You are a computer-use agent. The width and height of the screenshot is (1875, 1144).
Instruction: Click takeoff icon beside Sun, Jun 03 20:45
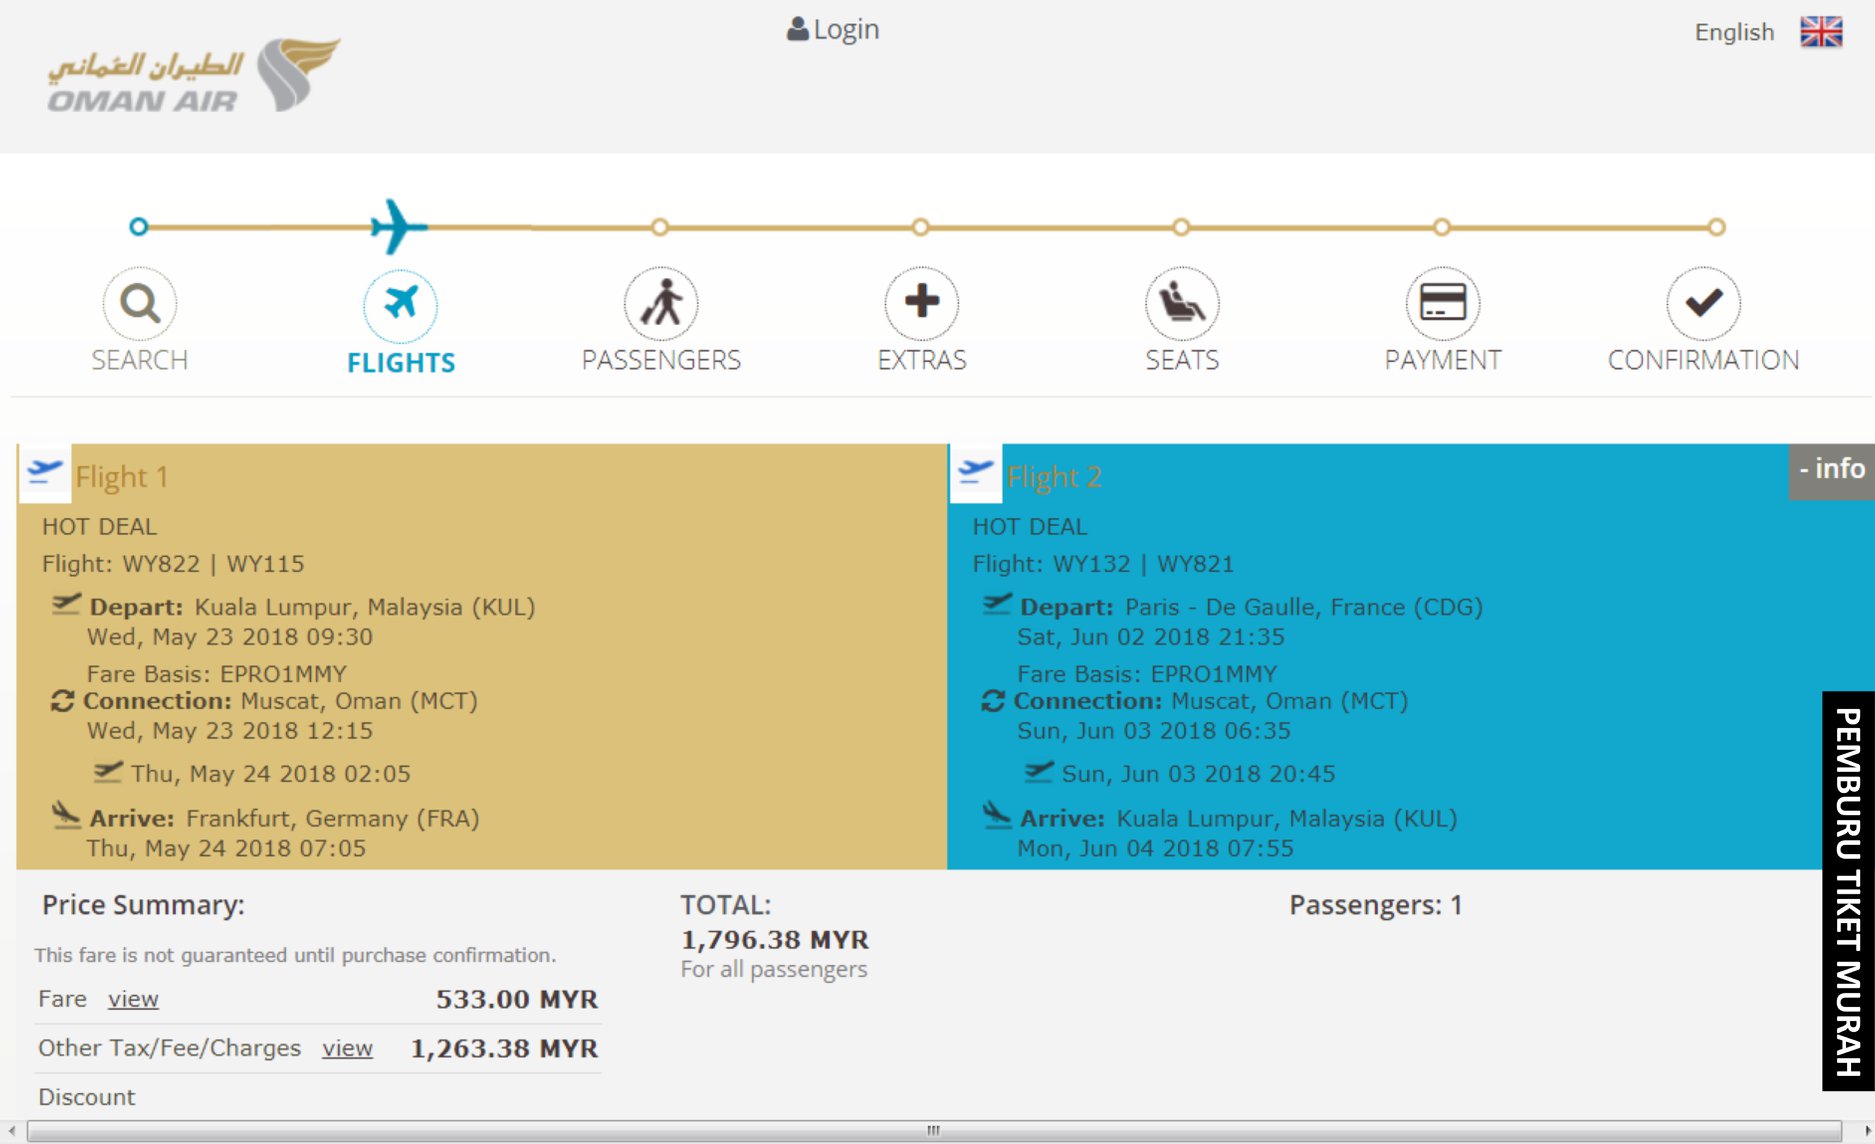coord(1039,771)
